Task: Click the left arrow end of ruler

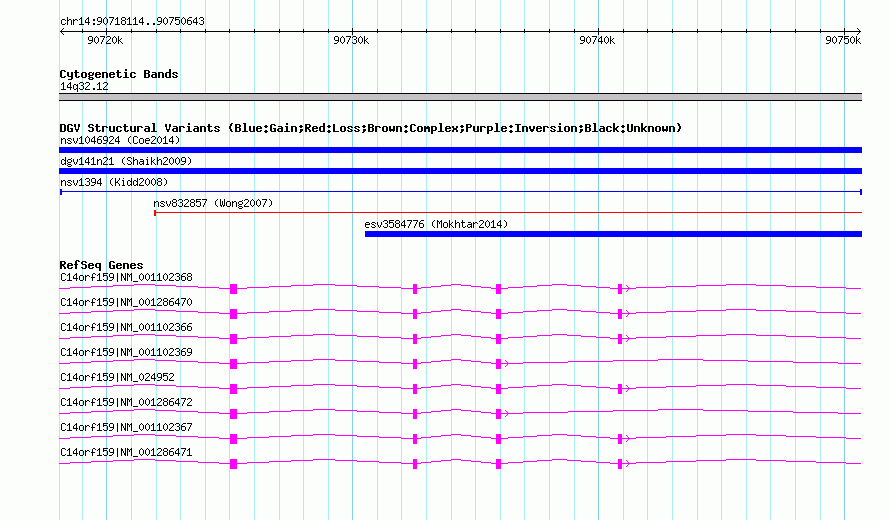Action: 62,32
